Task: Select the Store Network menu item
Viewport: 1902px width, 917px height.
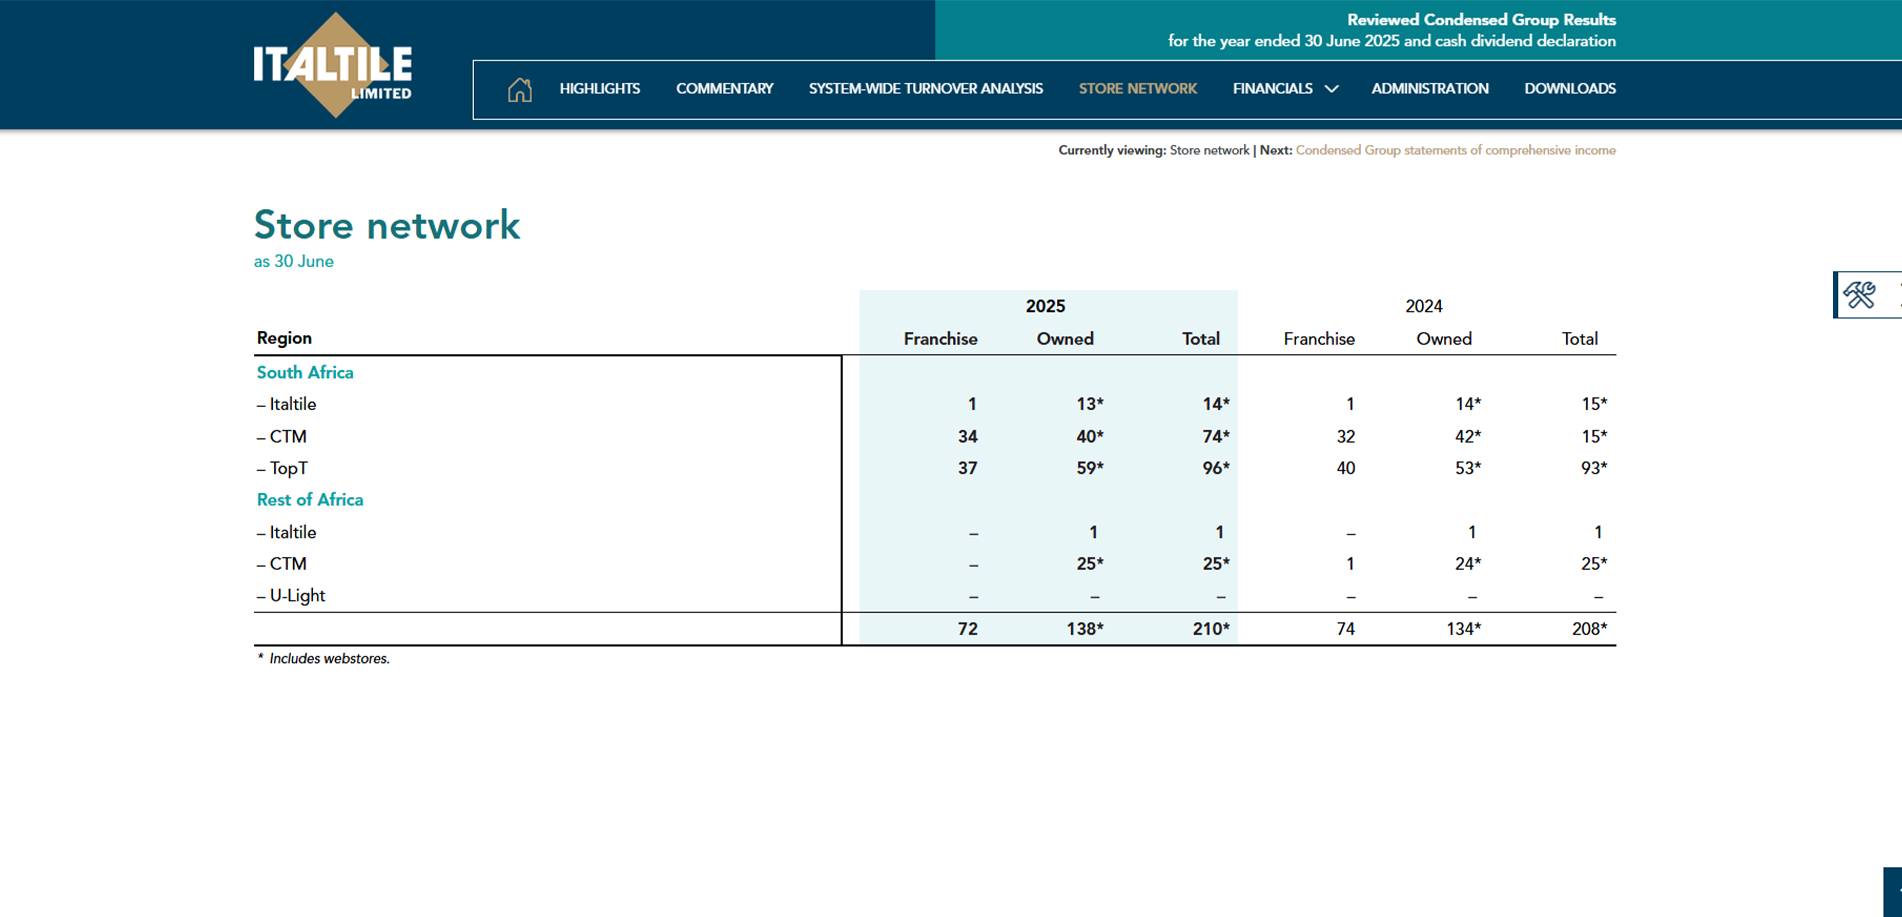Action: click(1138, 89)
